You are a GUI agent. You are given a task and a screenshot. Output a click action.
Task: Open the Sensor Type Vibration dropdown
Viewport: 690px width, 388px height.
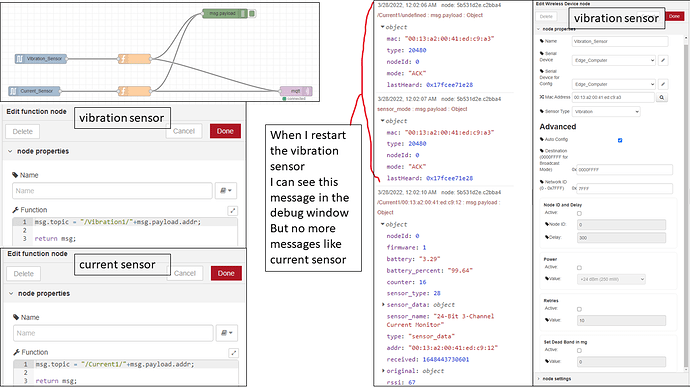tap(606, 112)
